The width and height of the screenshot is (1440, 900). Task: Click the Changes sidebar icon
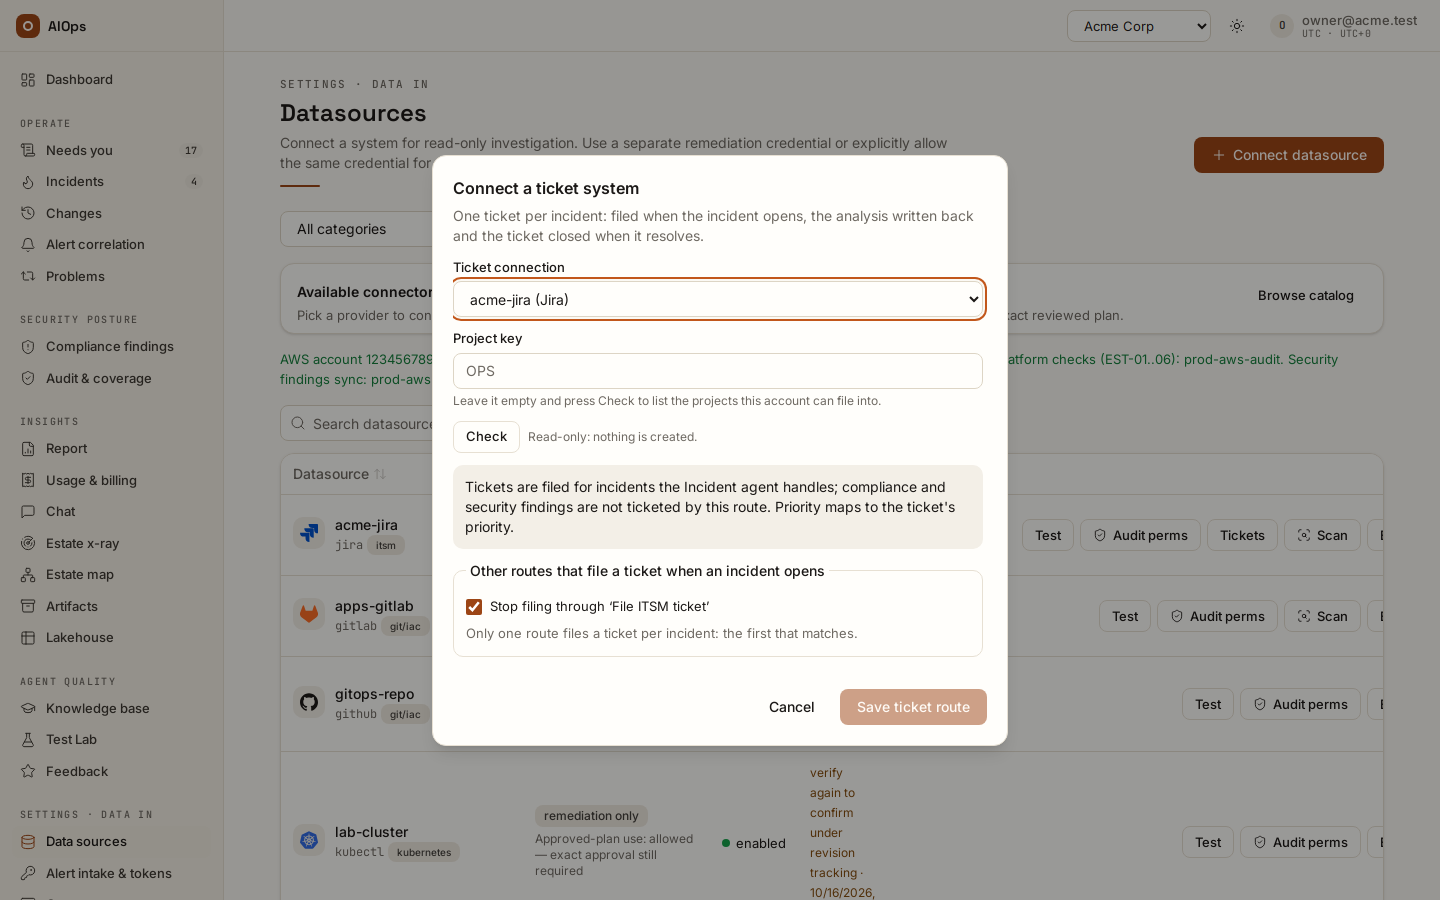click(28, 213)
